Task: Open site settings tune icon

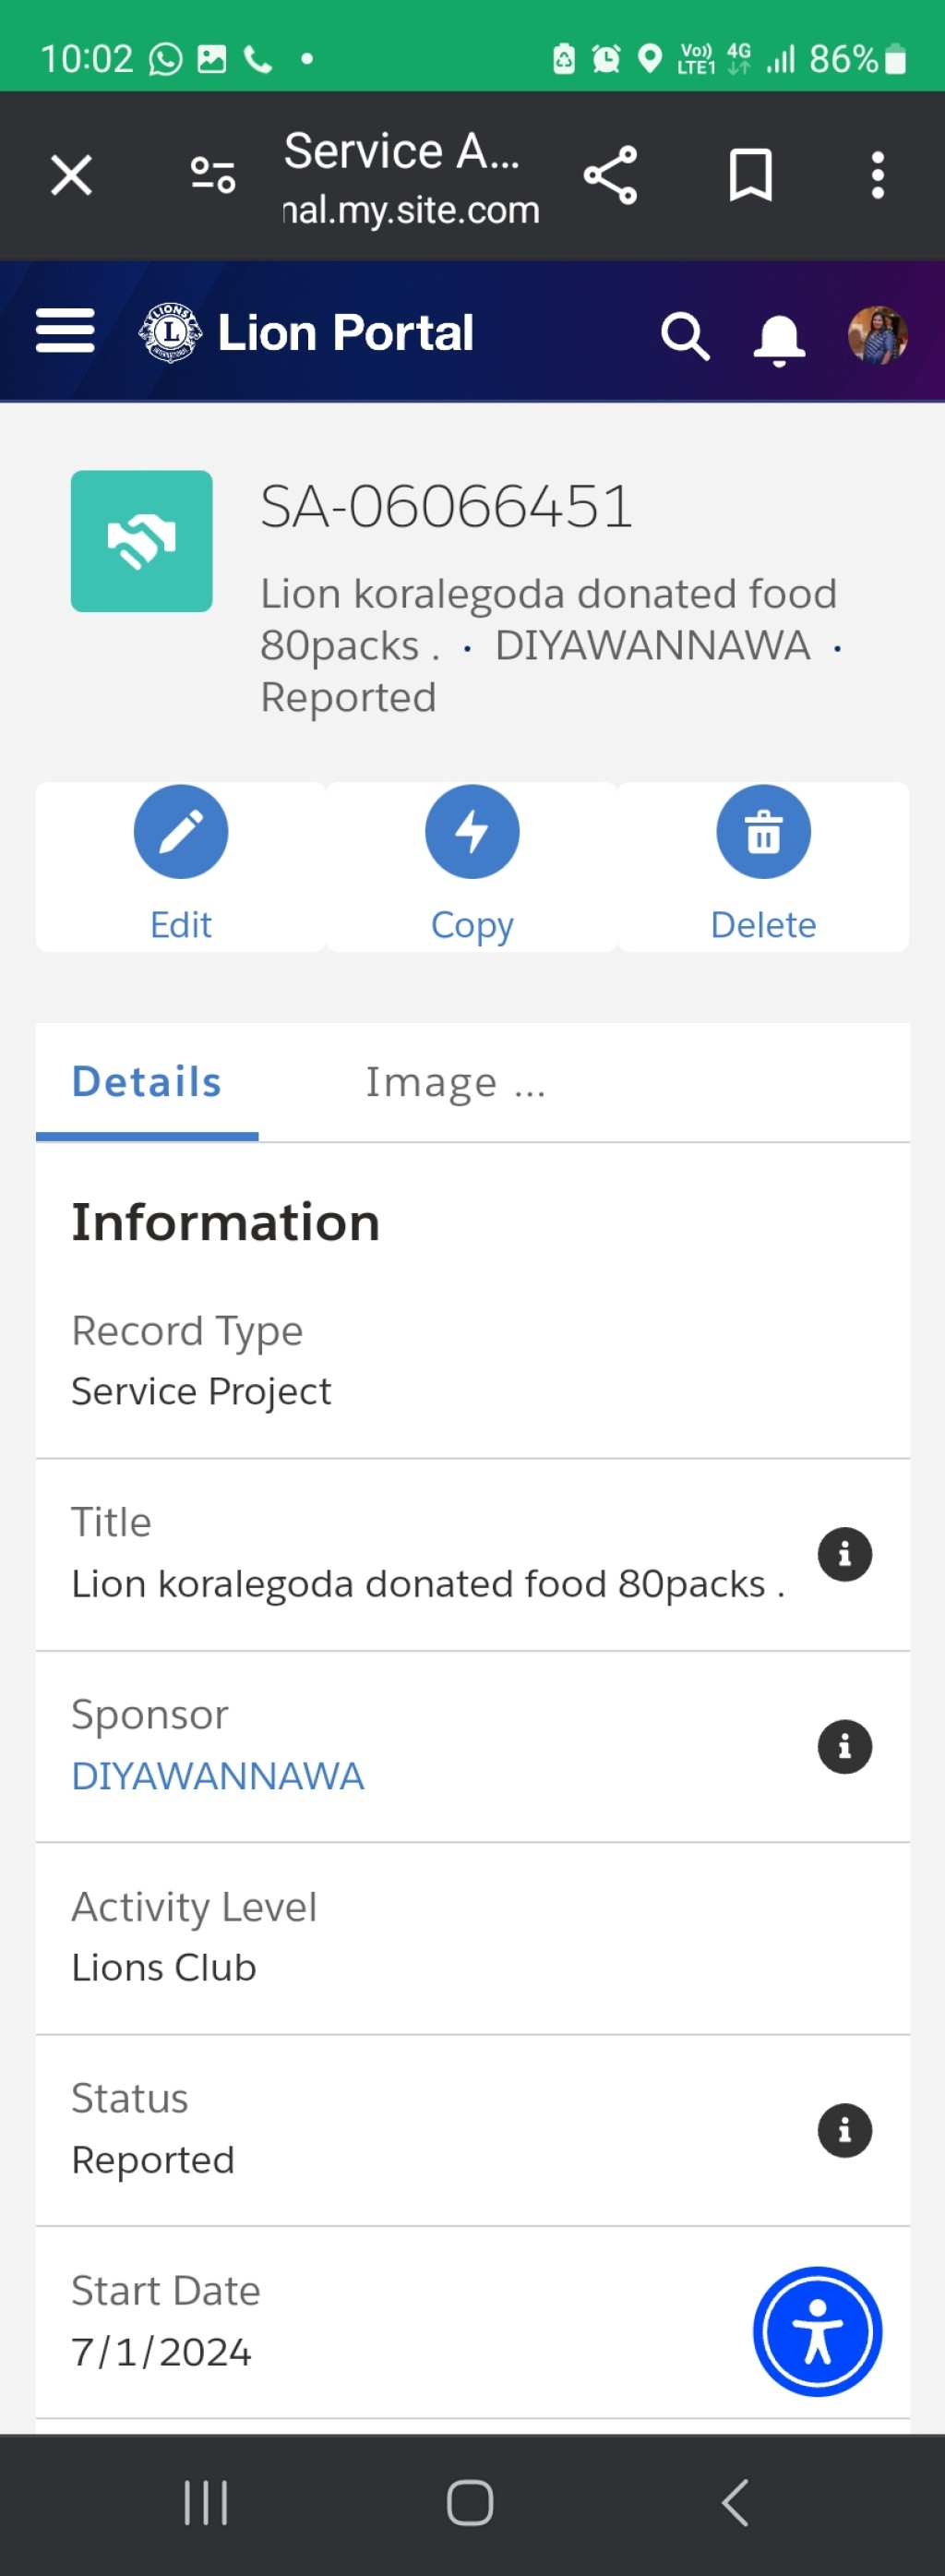Action: coord(212,175)
